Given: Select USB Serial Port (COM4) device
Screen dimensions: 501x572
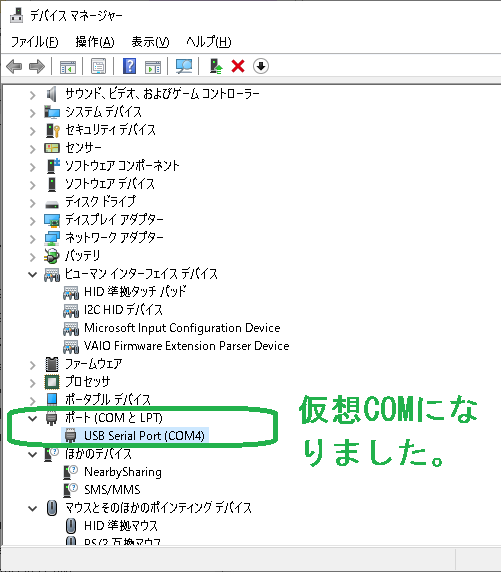Looking at the screenshot, I should coord(144,436).
